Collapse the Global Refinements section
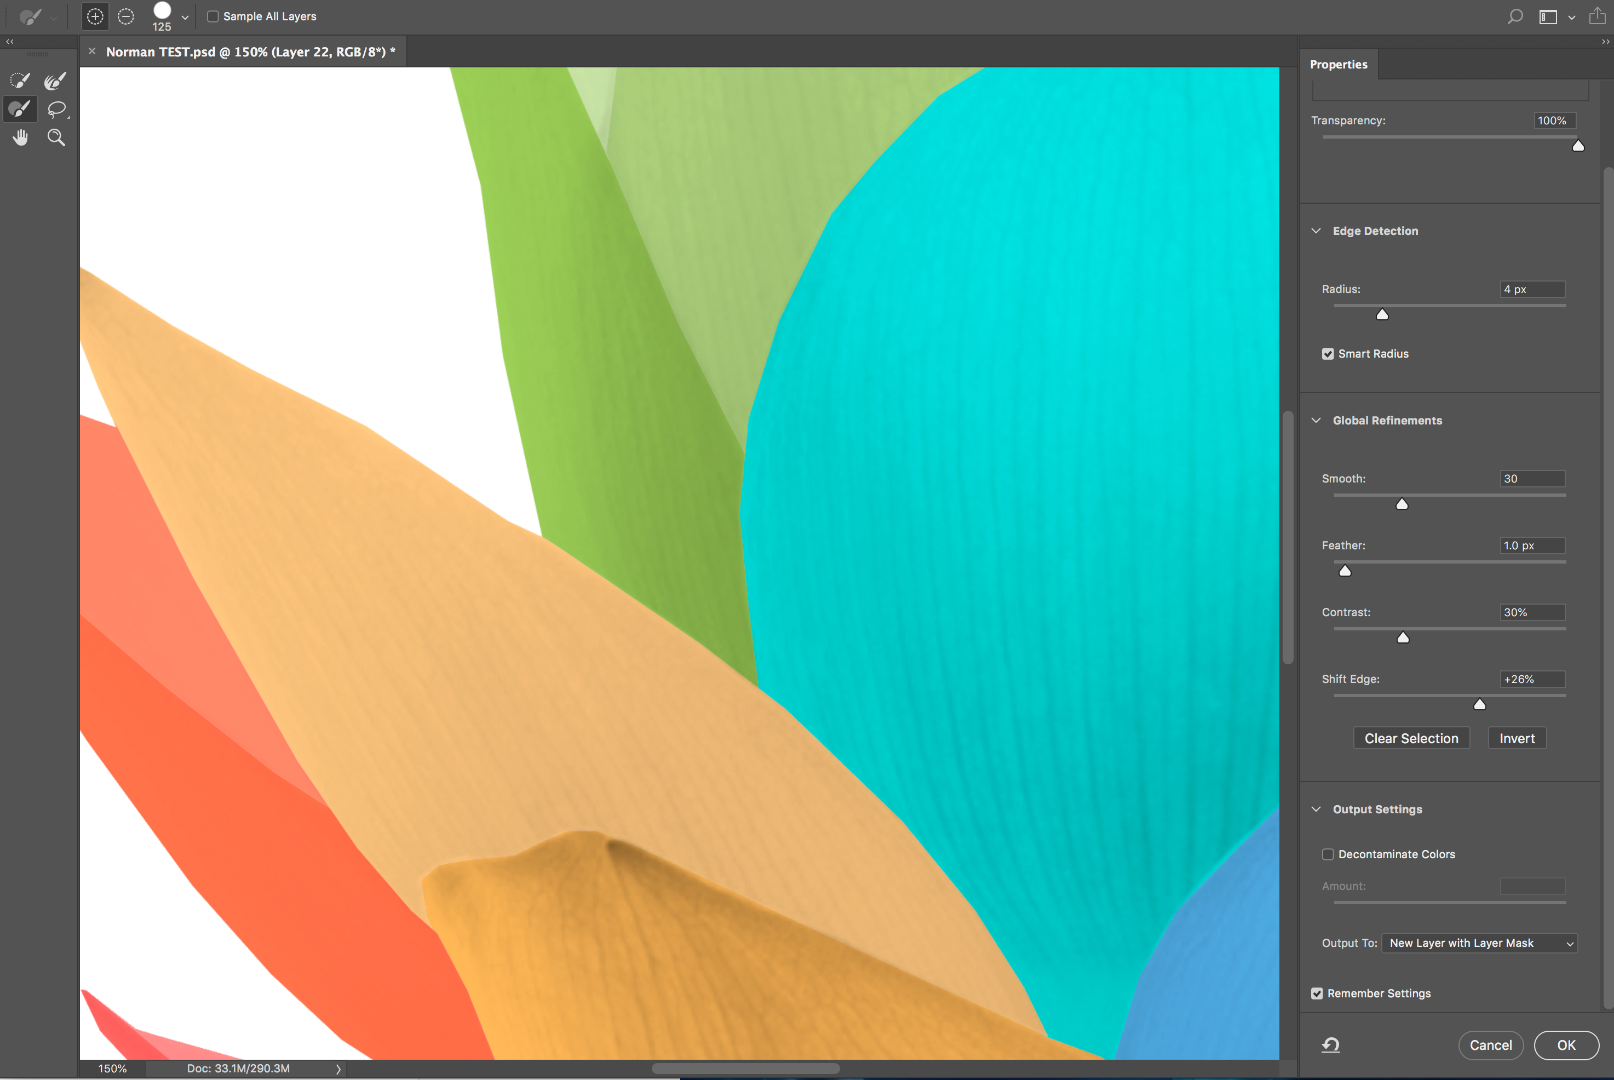The image size is (1614, 1080). [1316, 421]
